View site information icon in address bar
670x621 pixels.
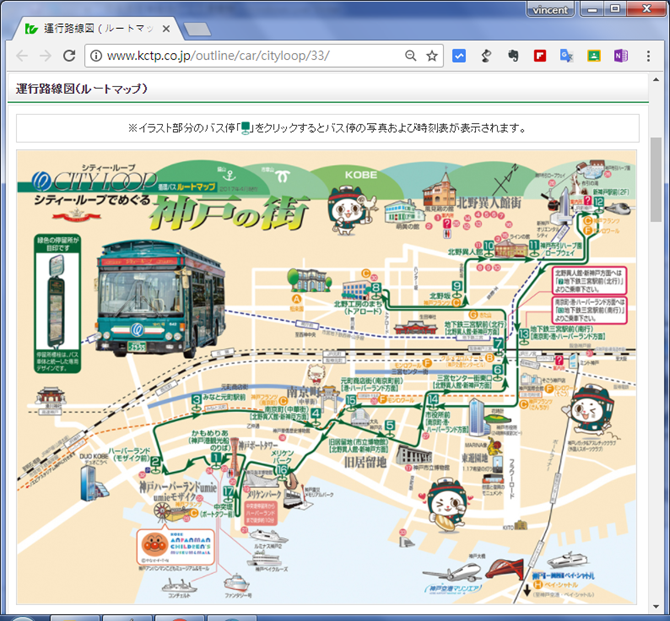click(x=96, y=56)
